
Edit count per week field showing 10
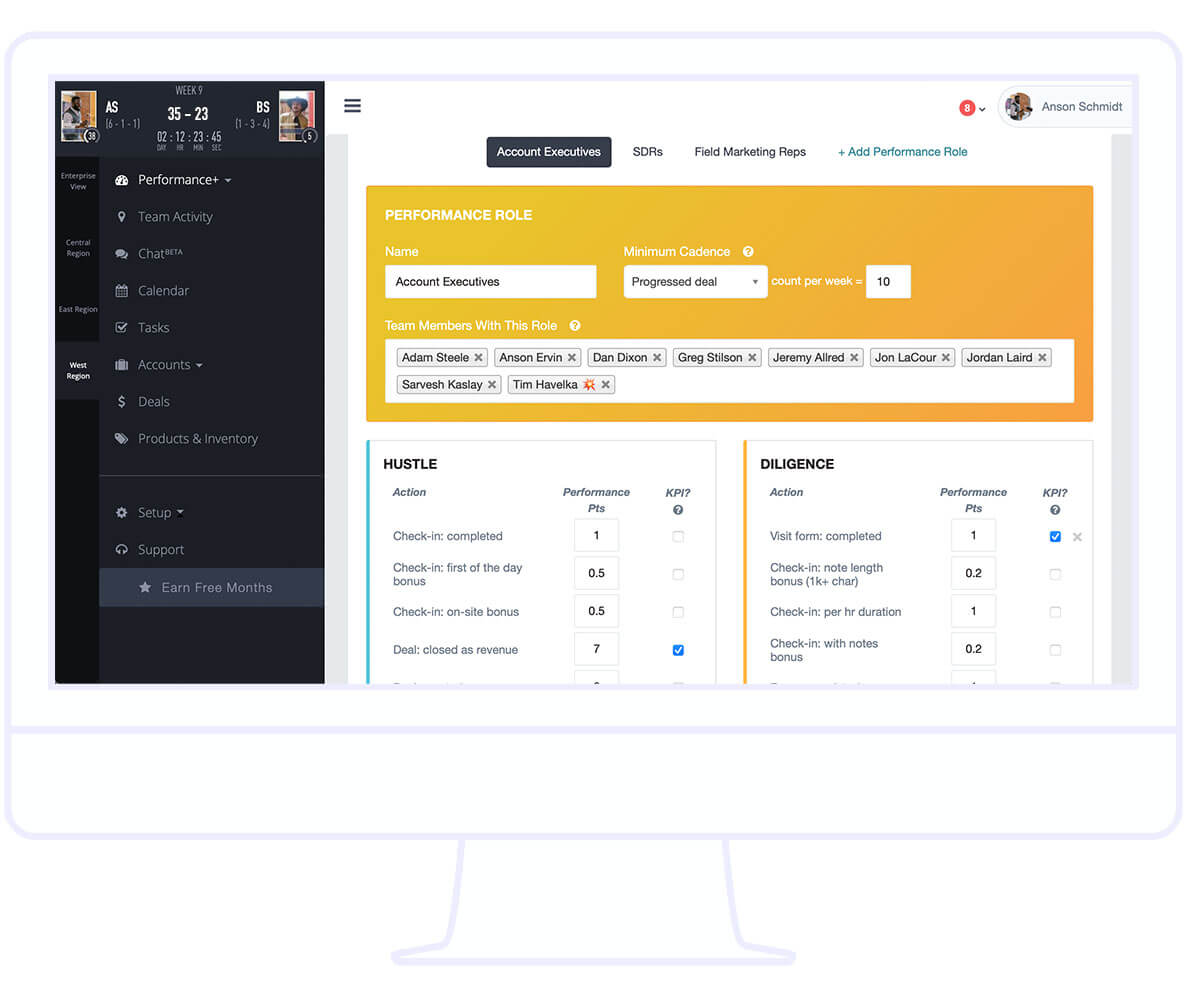889,282
